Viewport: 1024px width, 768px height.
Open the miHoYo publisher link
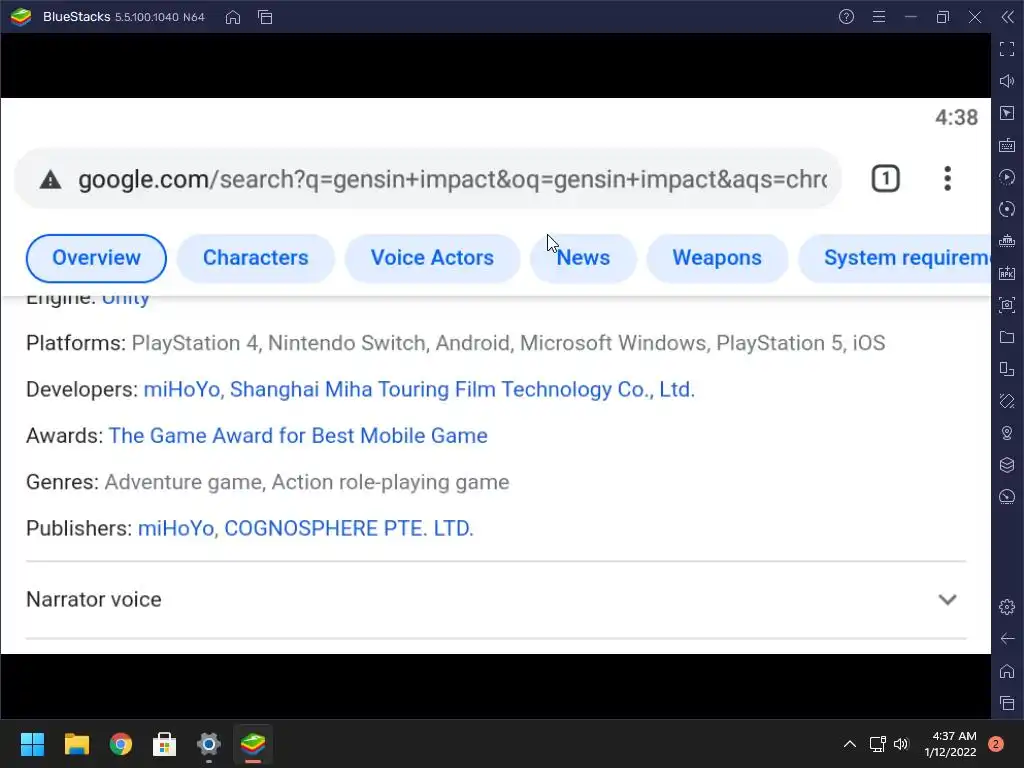[x=176, y=528]
